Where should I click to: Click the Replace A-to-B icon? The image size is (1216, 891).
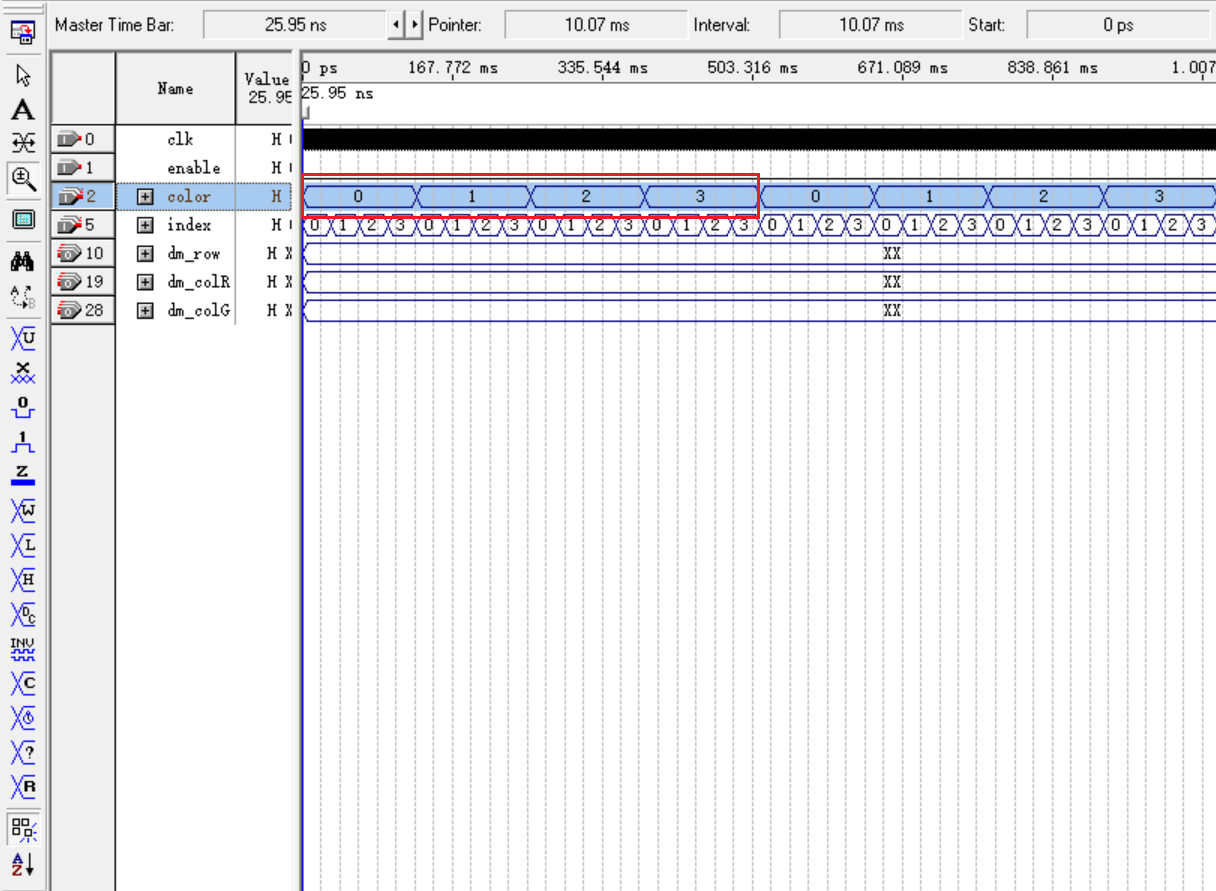point(24,296)
